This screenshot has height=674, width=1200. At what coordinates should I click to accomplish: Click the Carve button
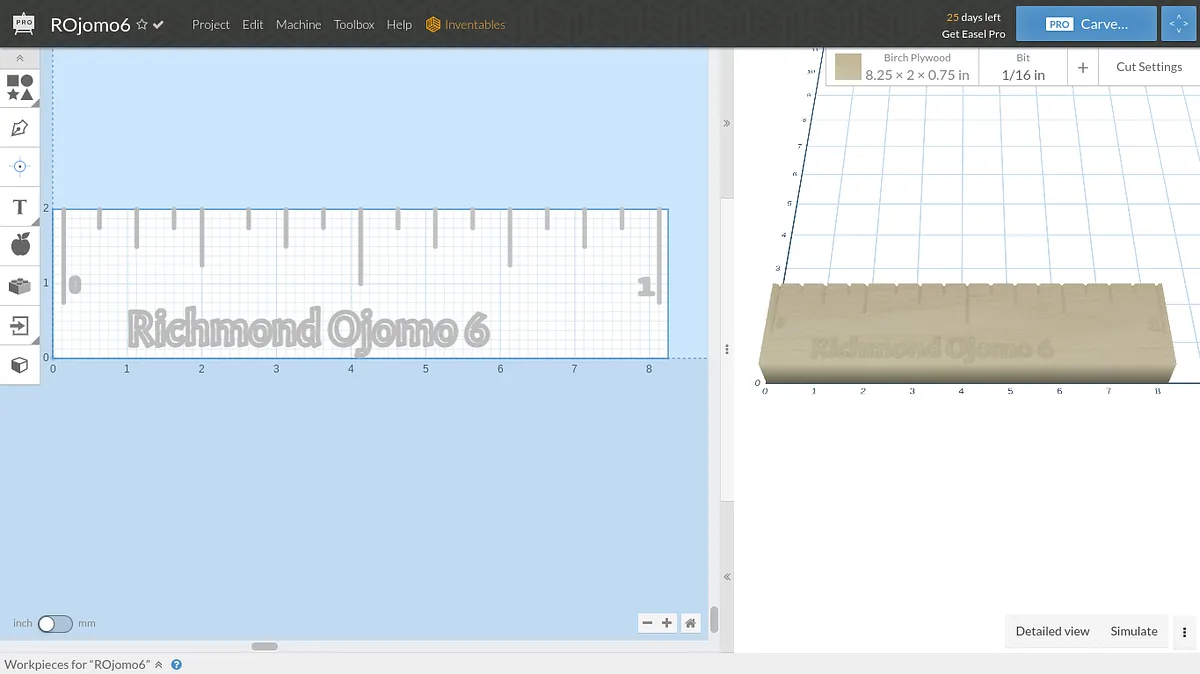1086,24
